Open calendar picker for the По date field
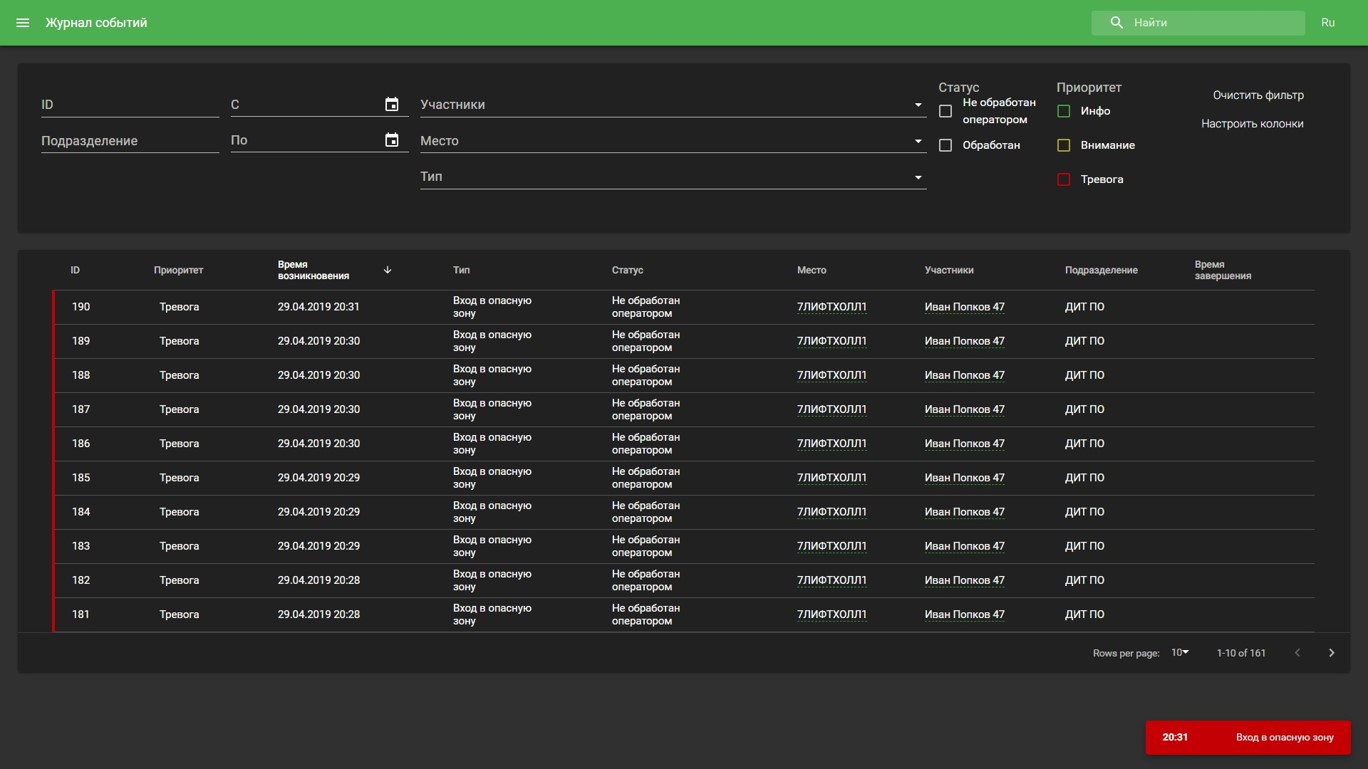This screenshot has width=1368, height=769. [x=392, y=140]
